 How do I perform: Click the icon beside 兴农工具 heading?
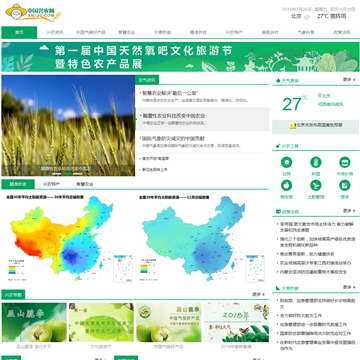(277, 146)
